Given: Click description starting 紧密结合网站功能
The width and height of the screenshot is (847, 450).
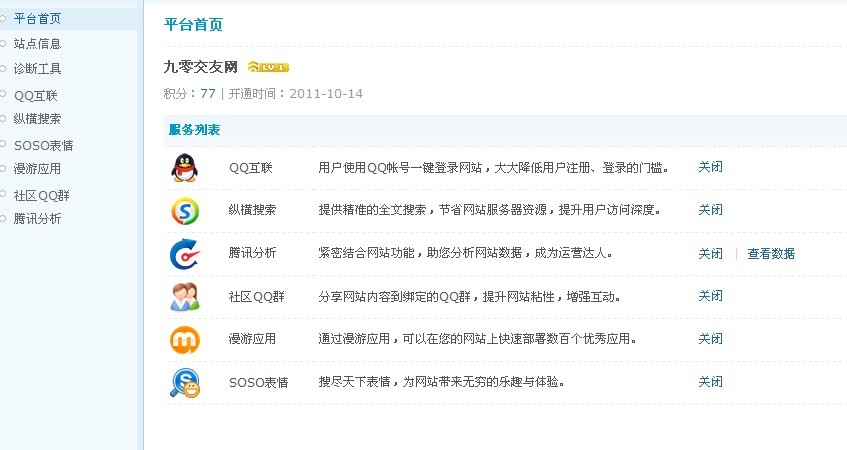Looking at the screenshot, I should (x=466, y=253).
